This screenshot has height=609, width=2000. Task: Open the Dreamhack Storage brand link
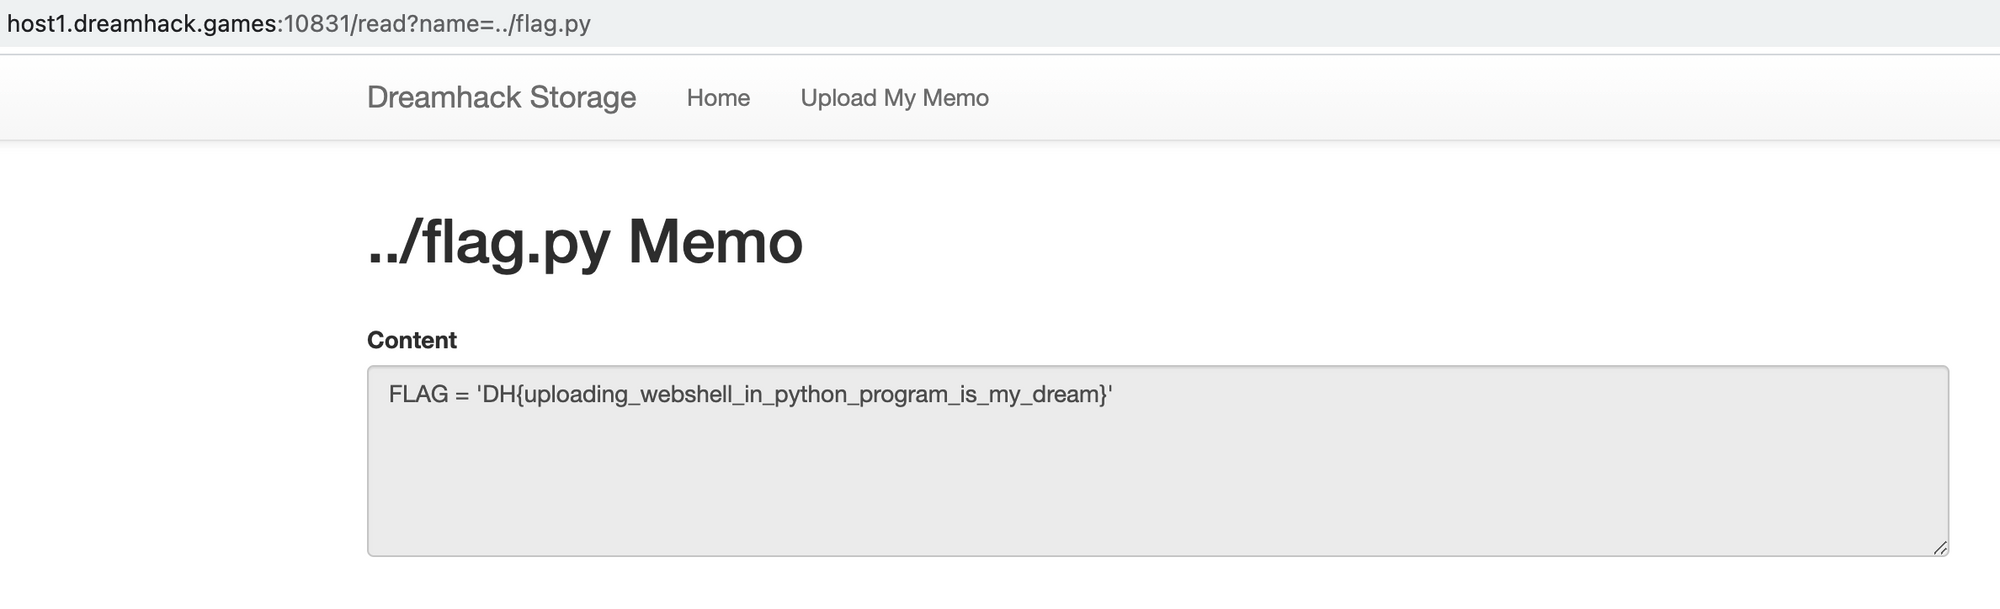(x=501, y=98)
